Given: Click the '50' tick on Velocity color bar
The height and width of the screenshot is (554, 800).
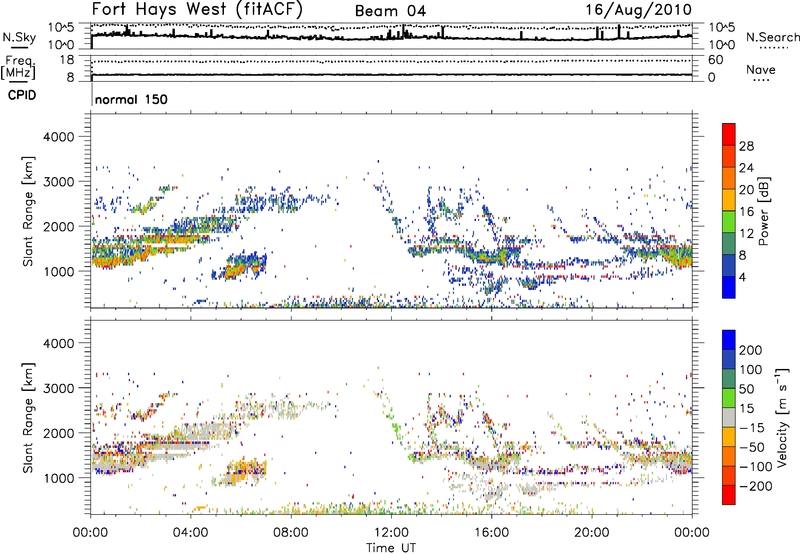Looking at the screenshot, I should coord(747,389).
